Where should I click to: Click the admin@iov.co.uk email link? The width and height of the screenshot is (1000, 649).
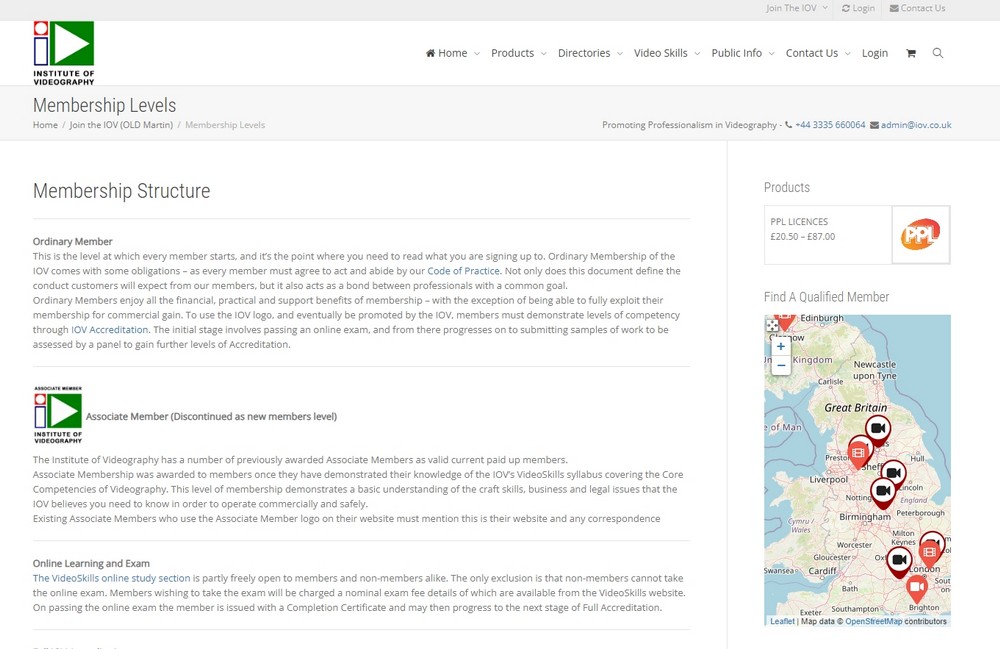point(915,125)
